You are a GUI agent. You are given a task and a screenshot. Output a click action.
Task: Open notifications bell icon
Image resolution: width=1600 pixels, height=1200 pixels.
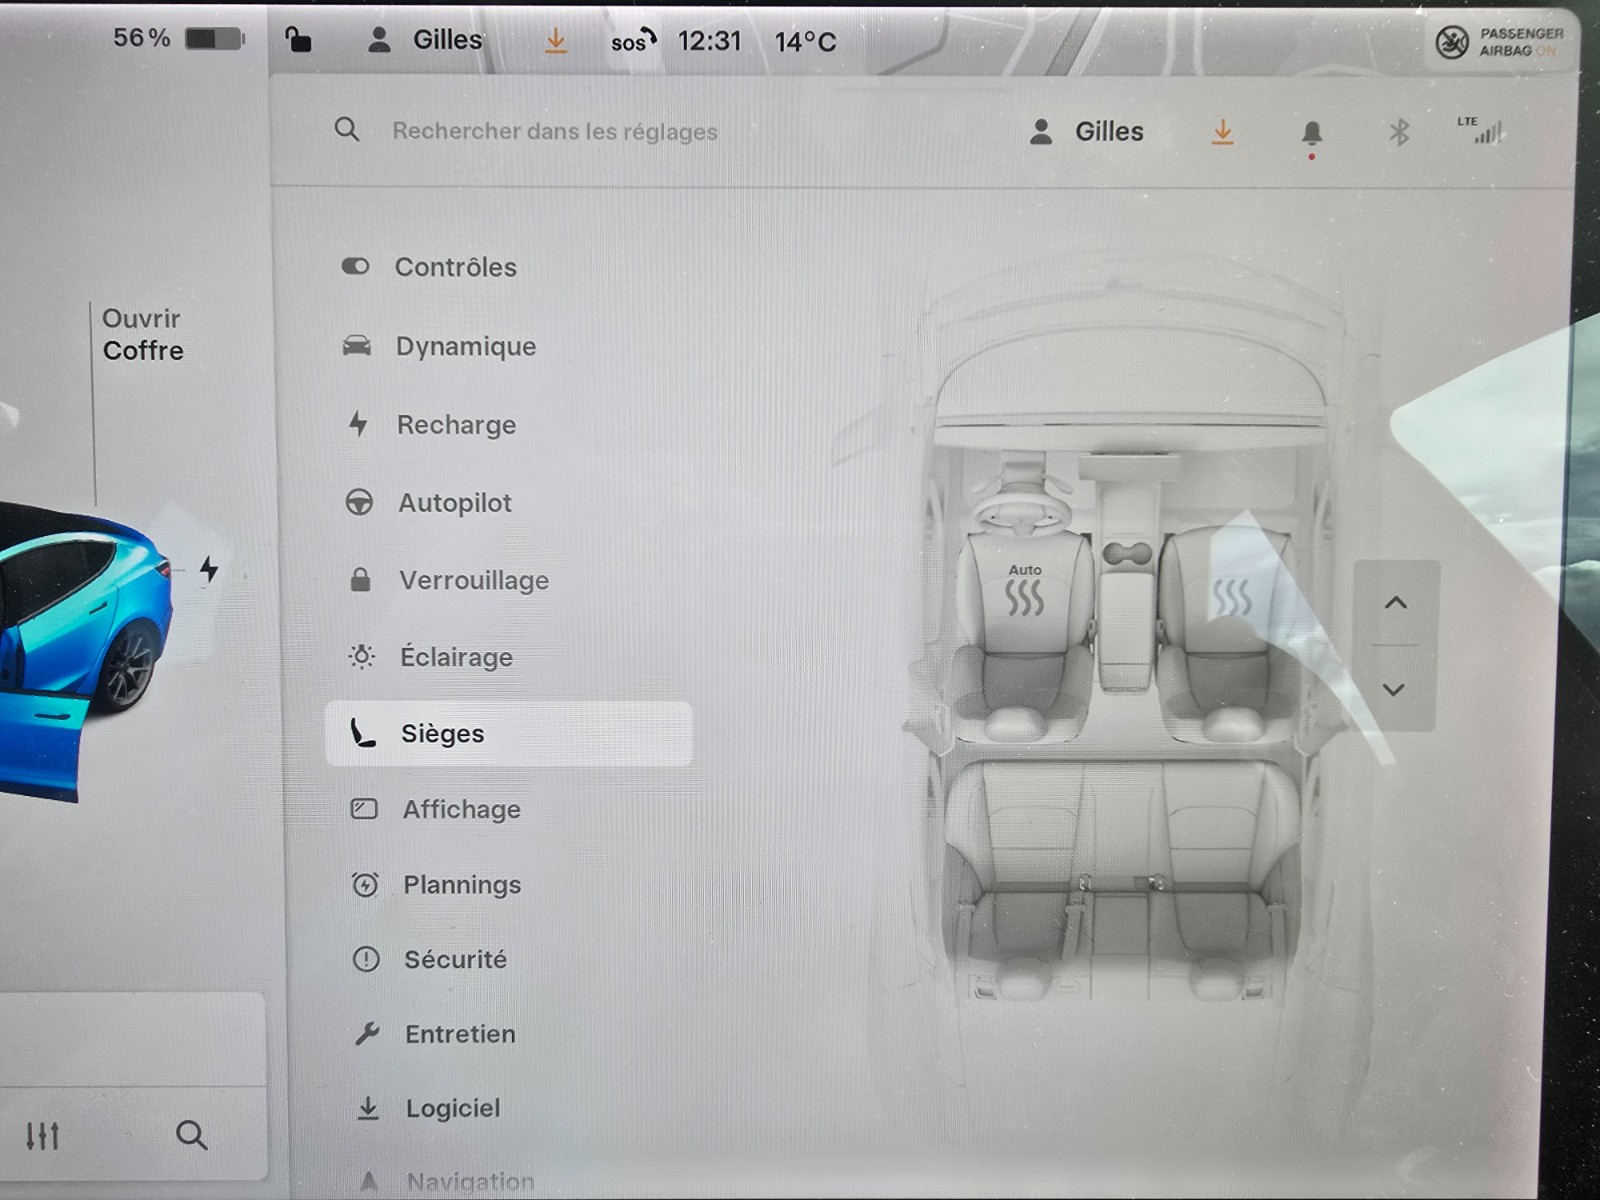[x=1312, y=133]
